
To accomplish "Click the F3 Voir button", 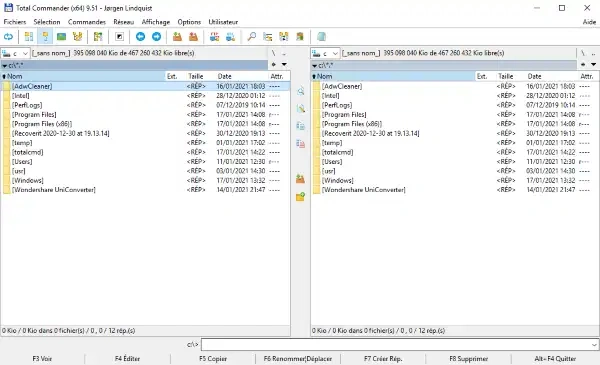I will (x=42, y=359).
